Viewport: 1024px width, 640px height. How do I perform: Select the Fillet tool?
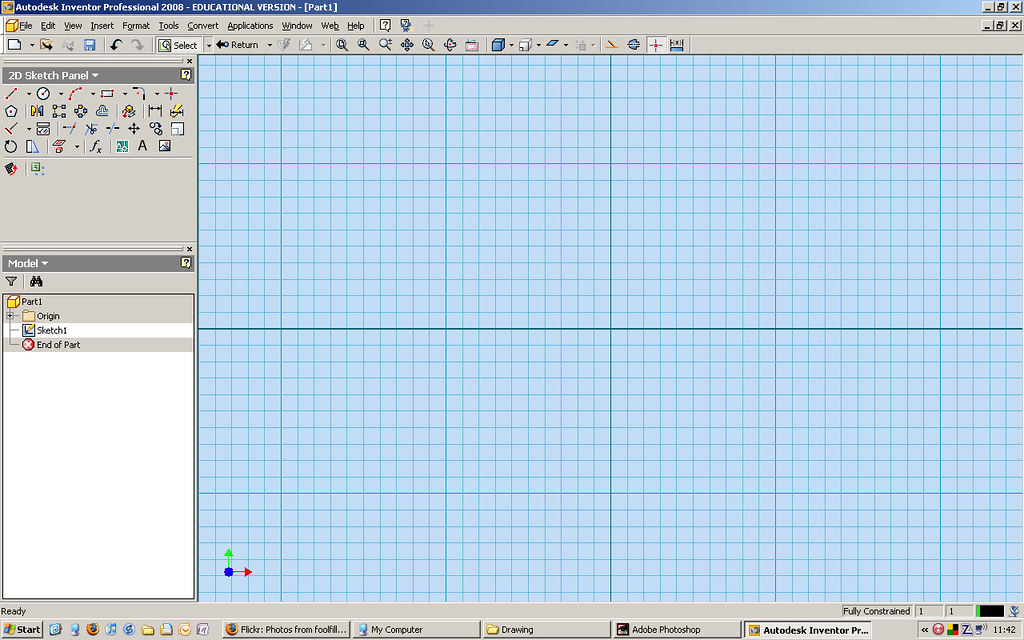(x=140, y=93)
